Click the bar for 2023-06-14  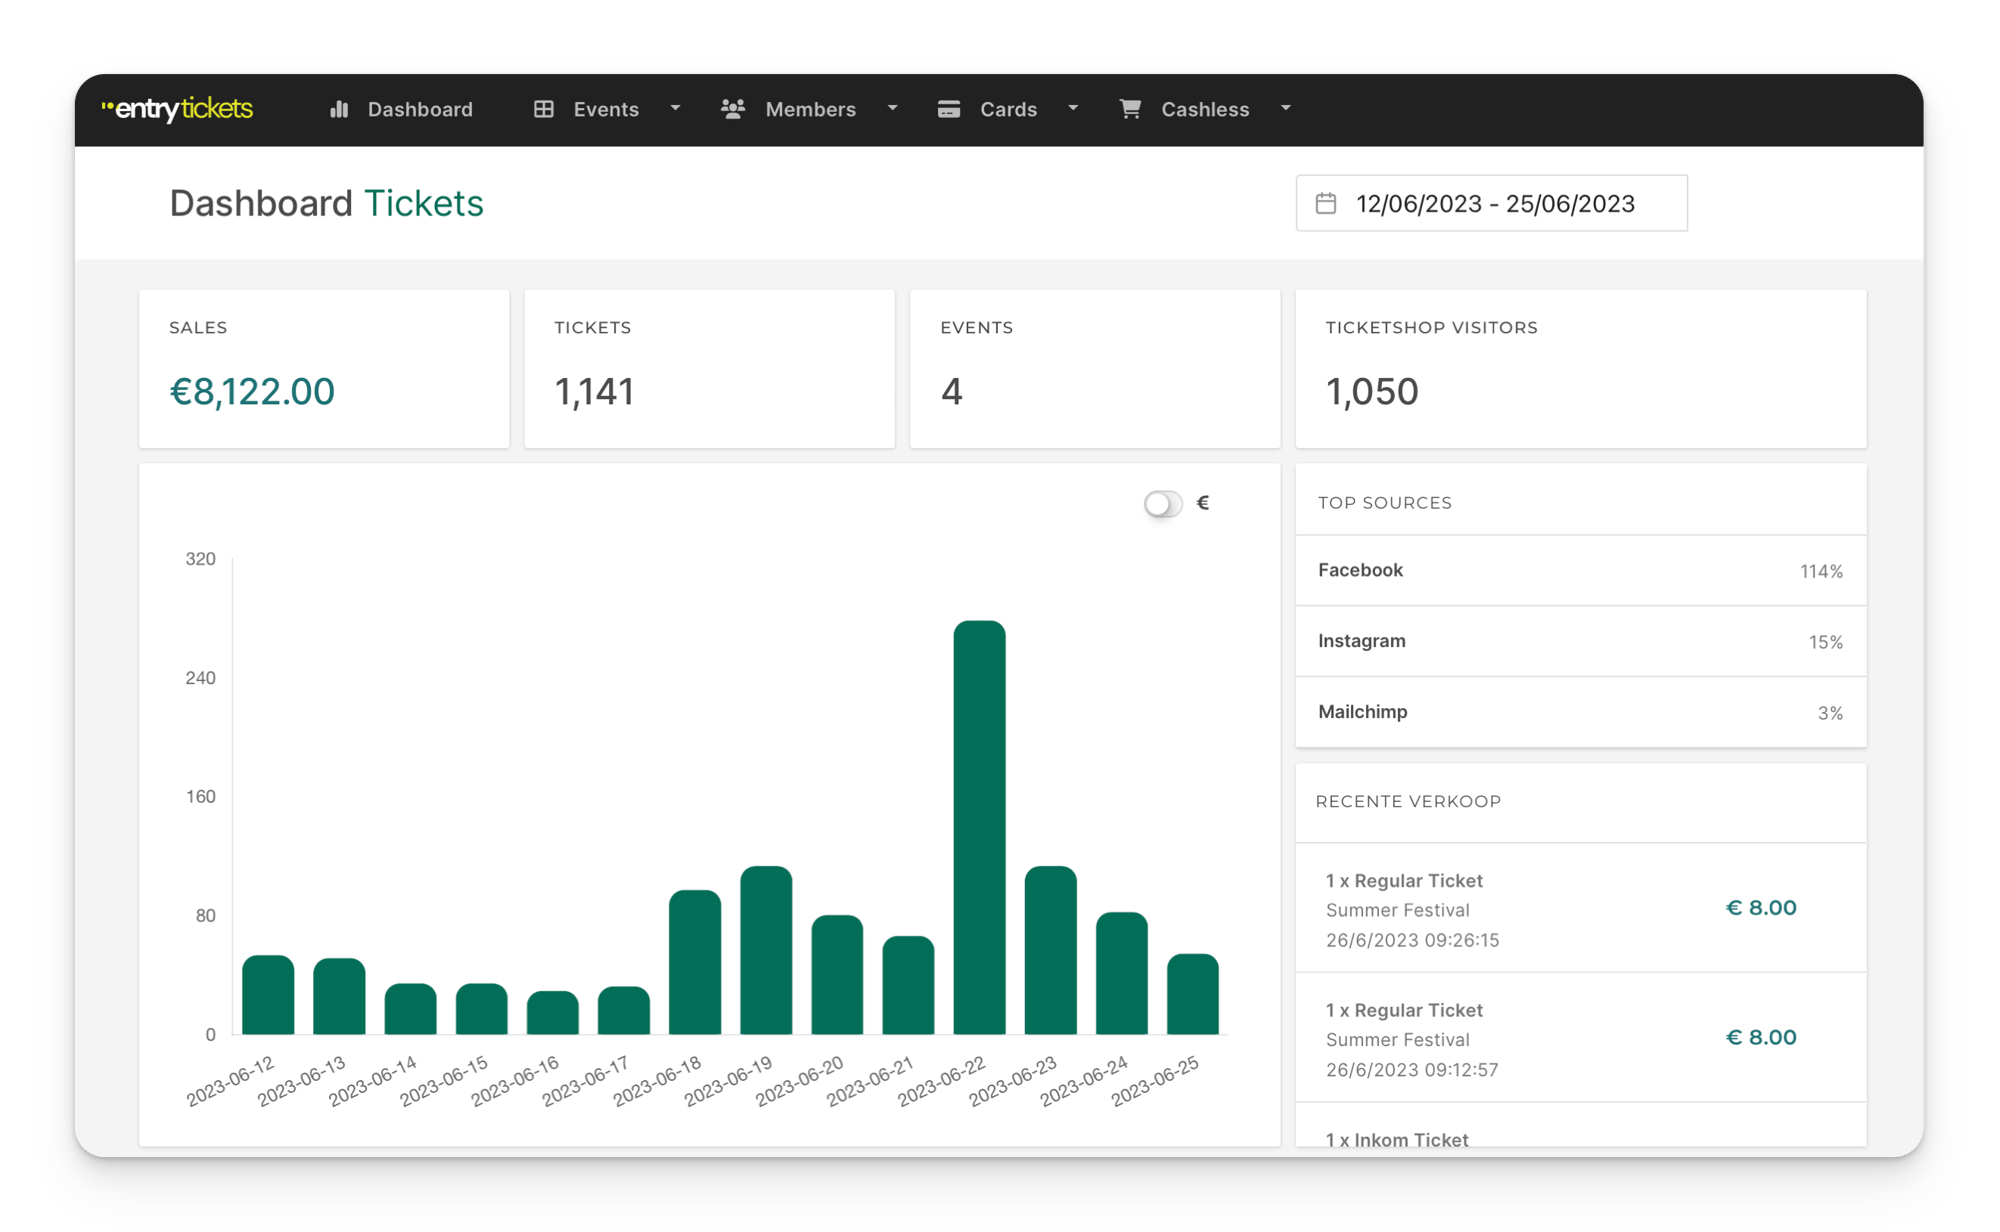410,1009
